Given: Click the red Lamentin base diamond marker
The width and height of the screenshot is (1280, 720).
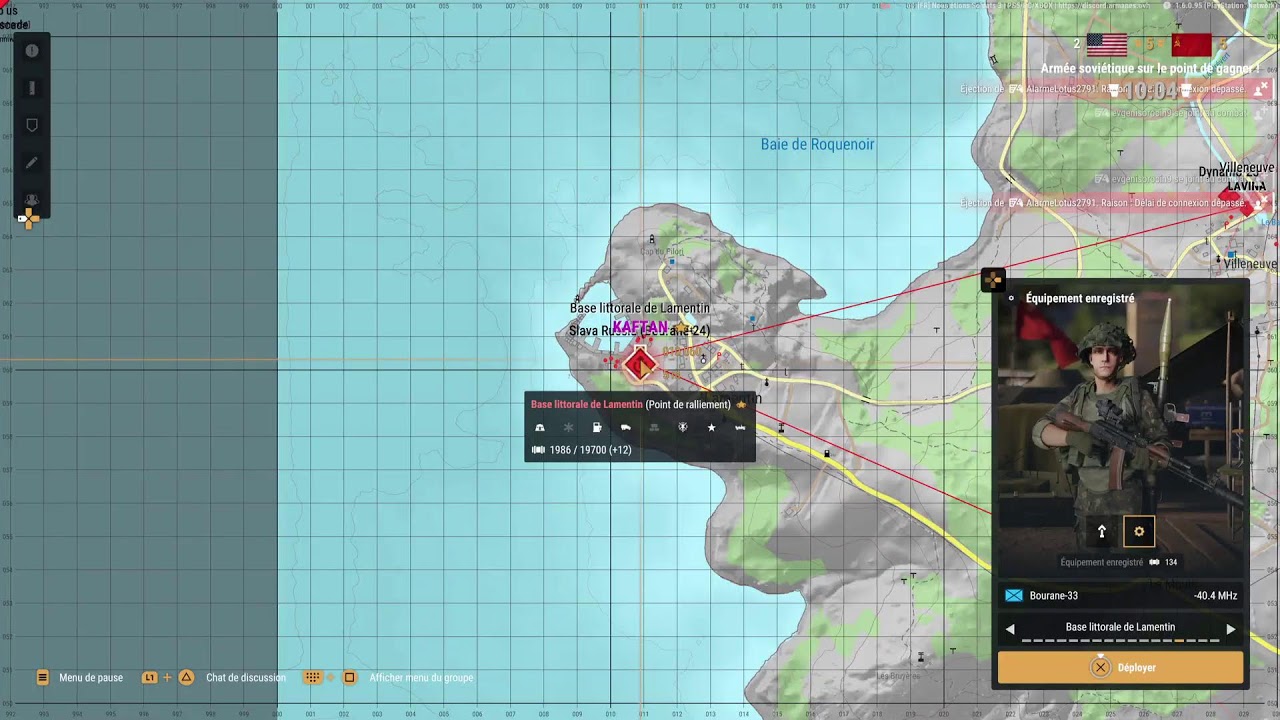Looking at the screenshot, I should (640, 364).
